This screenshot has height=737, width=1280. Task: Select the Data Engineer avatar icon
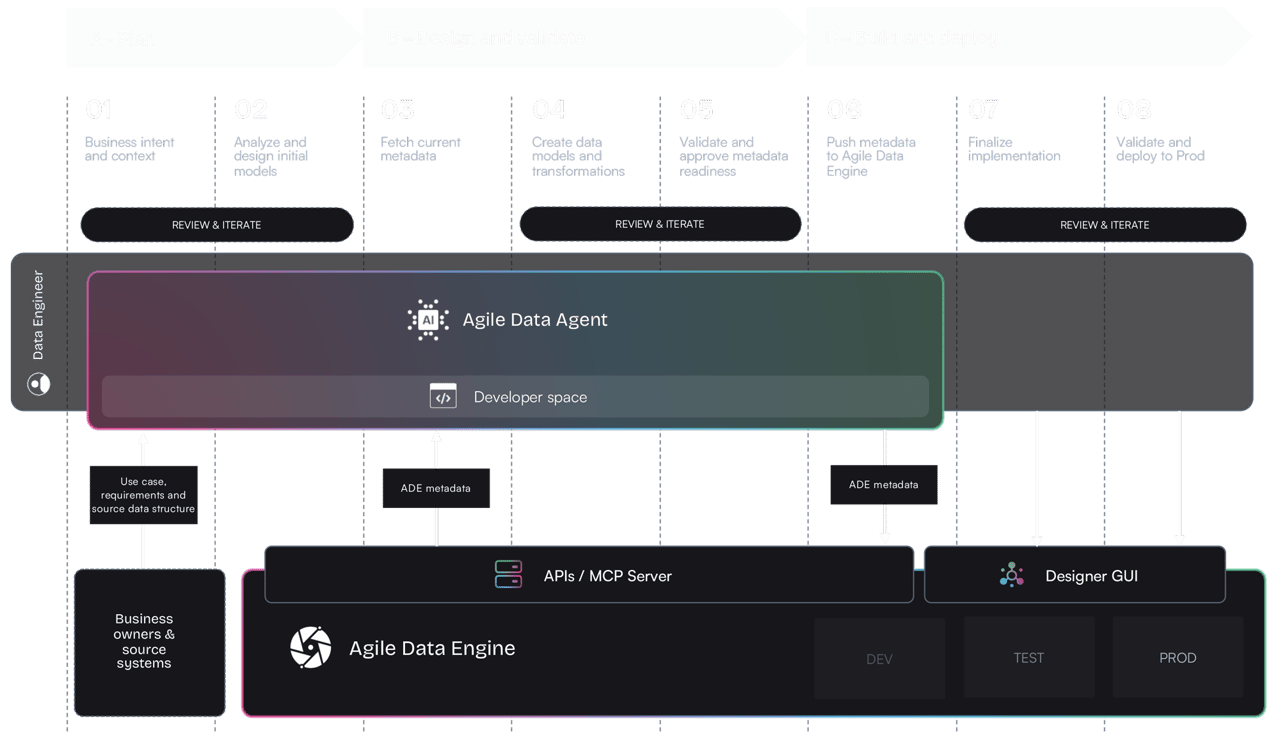click(38, 383)
